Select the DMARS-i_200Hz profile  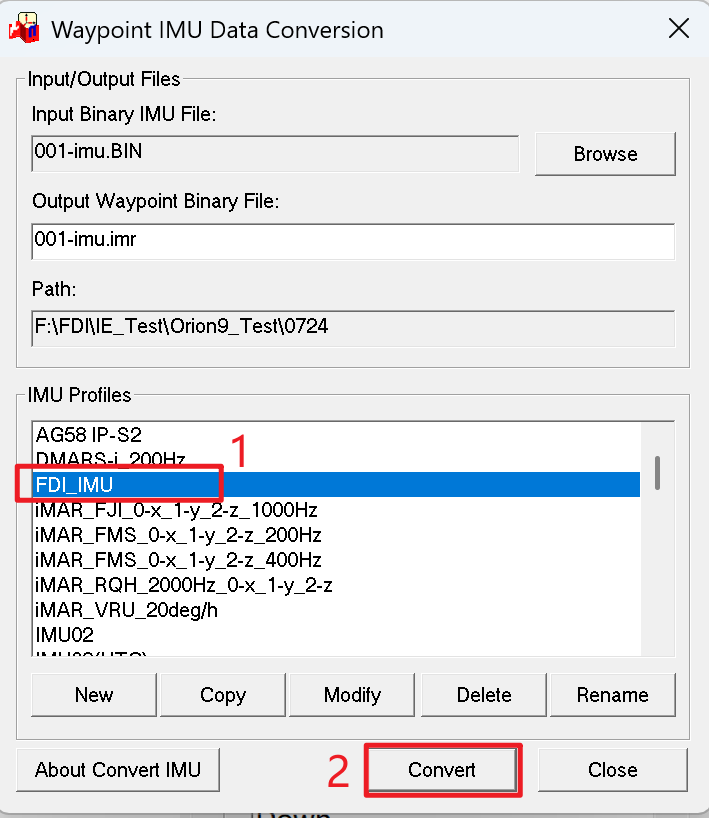(x=337, y=460)
